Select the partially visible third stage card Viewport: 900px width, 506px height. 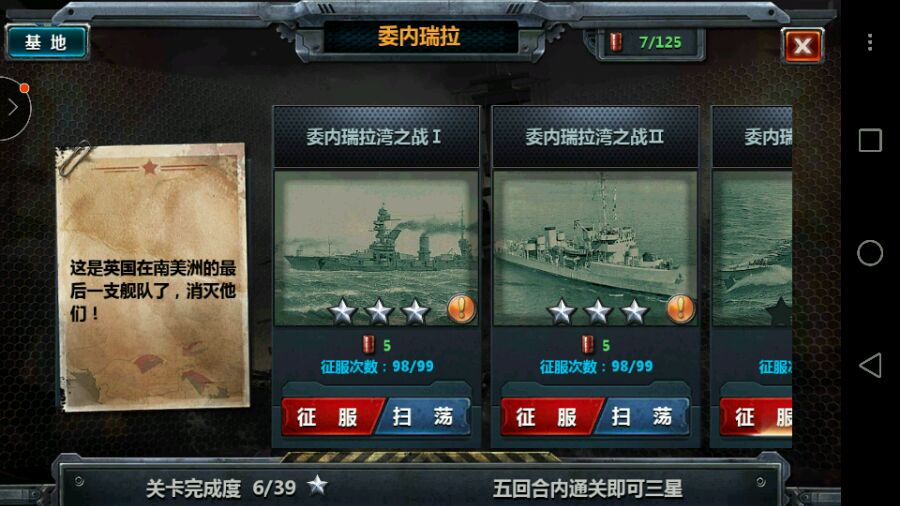pyautogui.click(x=752, y=277)
